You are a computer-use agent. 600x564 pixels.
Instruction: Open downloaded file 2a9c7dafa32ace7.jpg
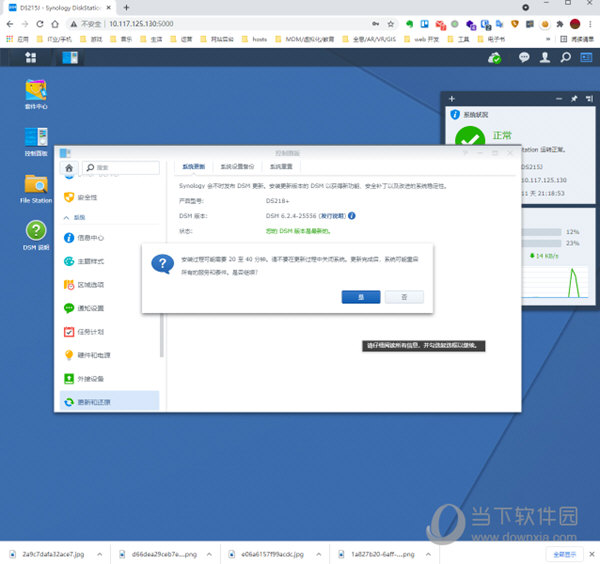click(x=49, y=554)
